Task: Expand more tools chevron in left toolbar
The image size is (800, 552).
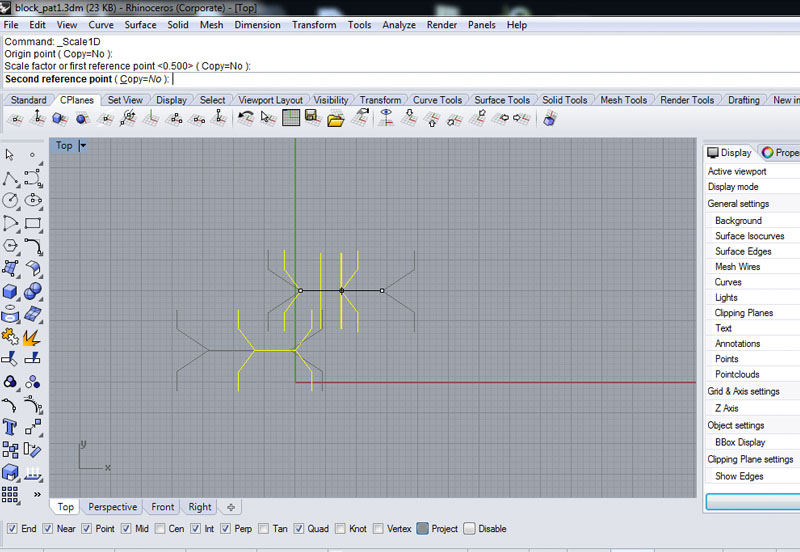Action: [x=37, y=494]
